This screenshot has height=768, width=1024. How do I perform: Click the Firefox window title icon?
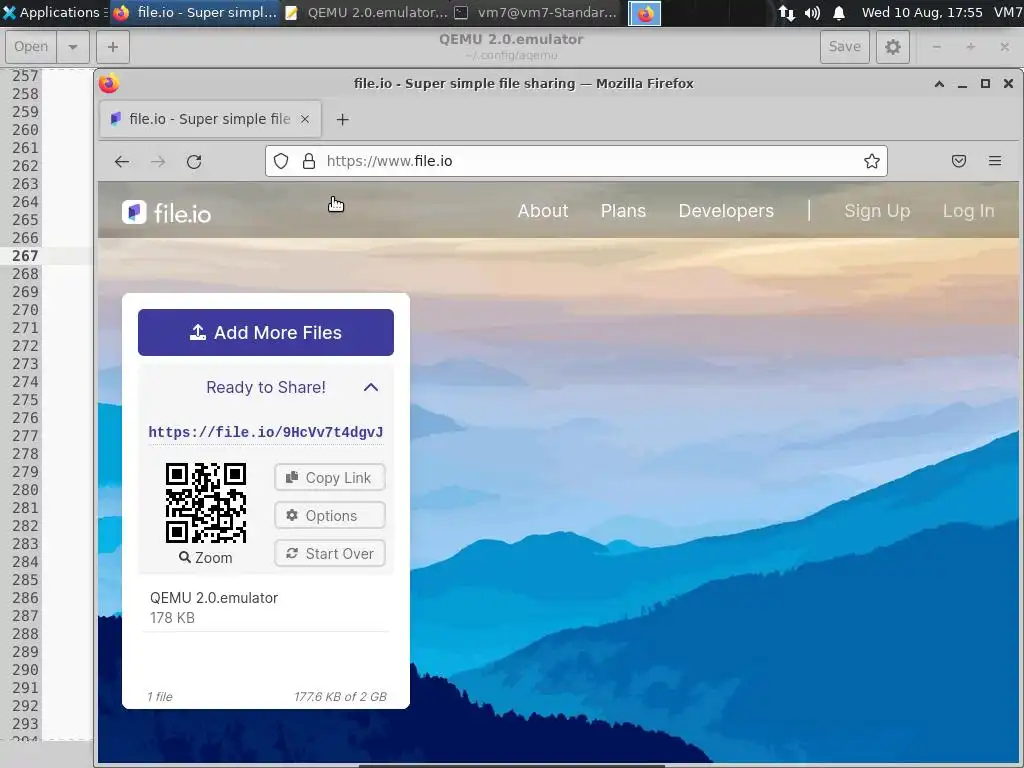109,84
